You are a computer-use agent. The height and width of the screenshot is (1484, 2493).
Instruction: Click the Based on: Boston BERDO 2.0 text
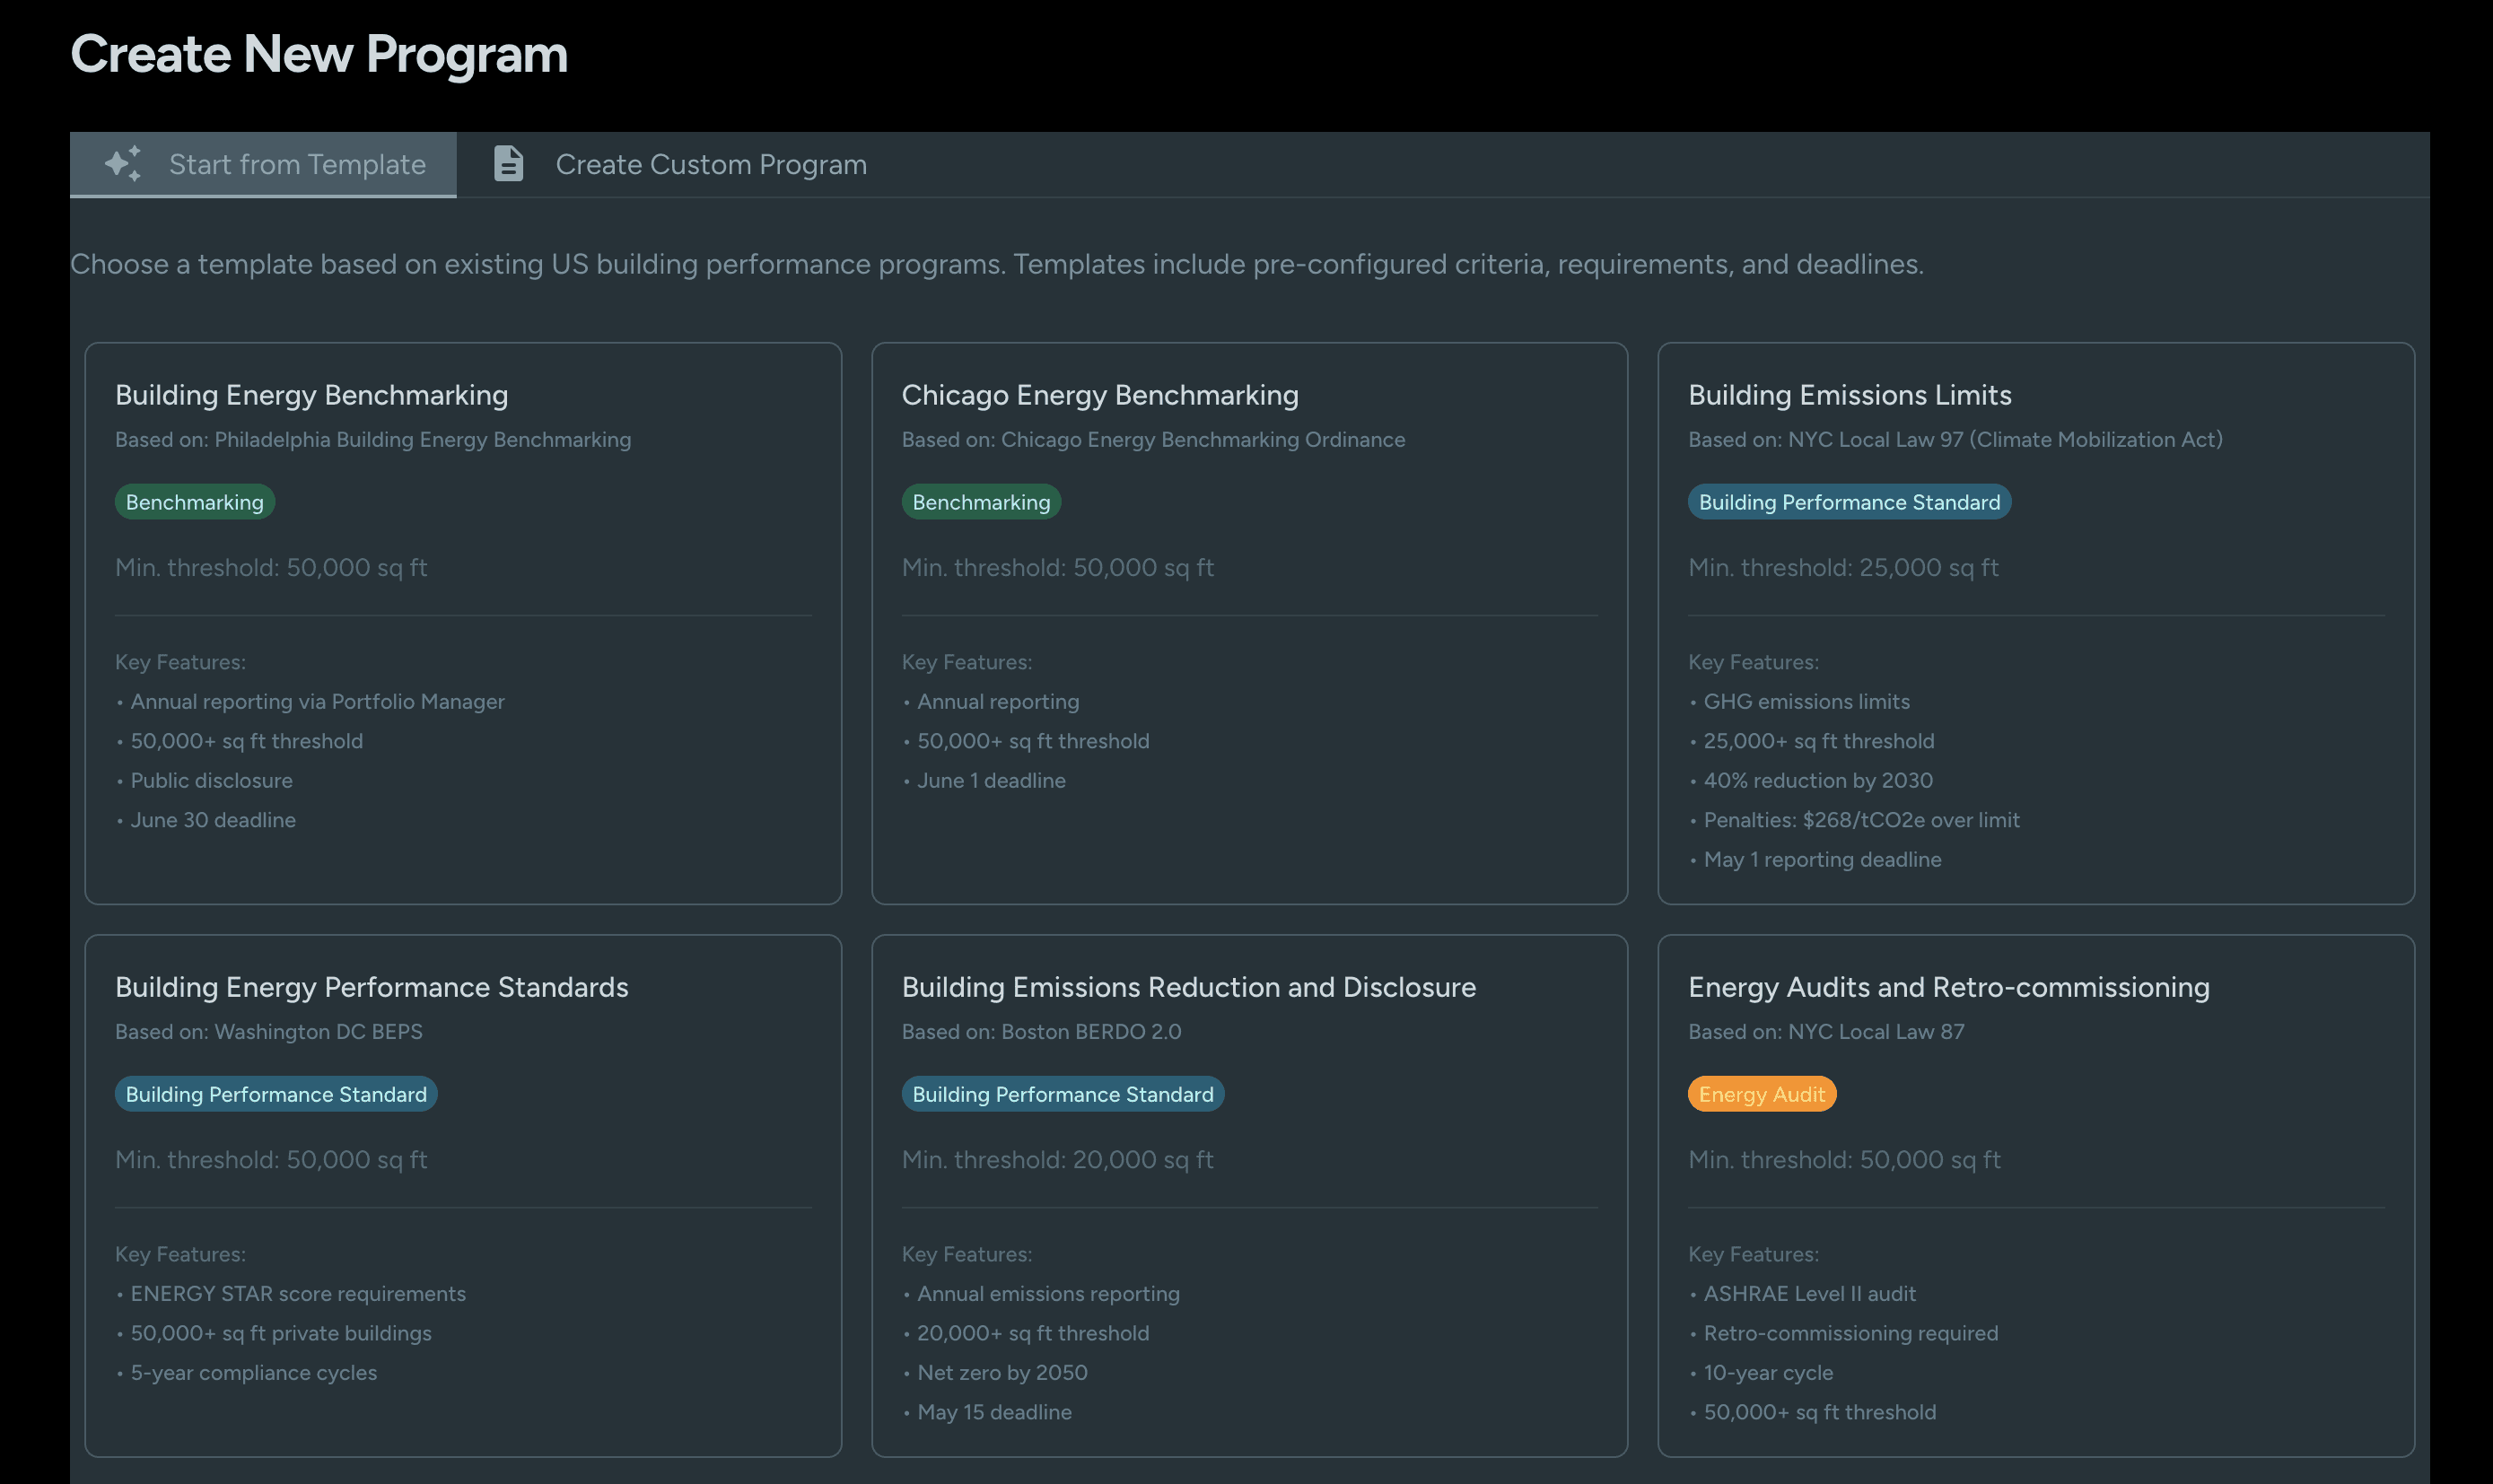click(x=1040, y=1032)
